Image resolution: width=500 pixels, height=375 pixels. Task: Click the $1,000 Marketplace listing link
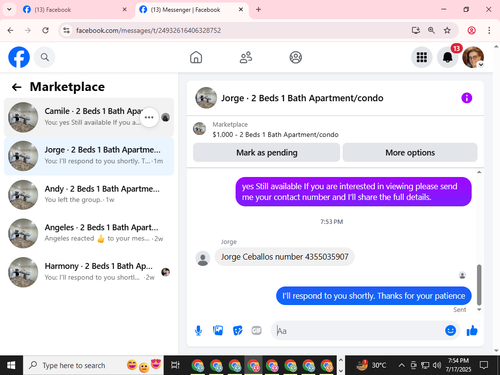(275, 135)
